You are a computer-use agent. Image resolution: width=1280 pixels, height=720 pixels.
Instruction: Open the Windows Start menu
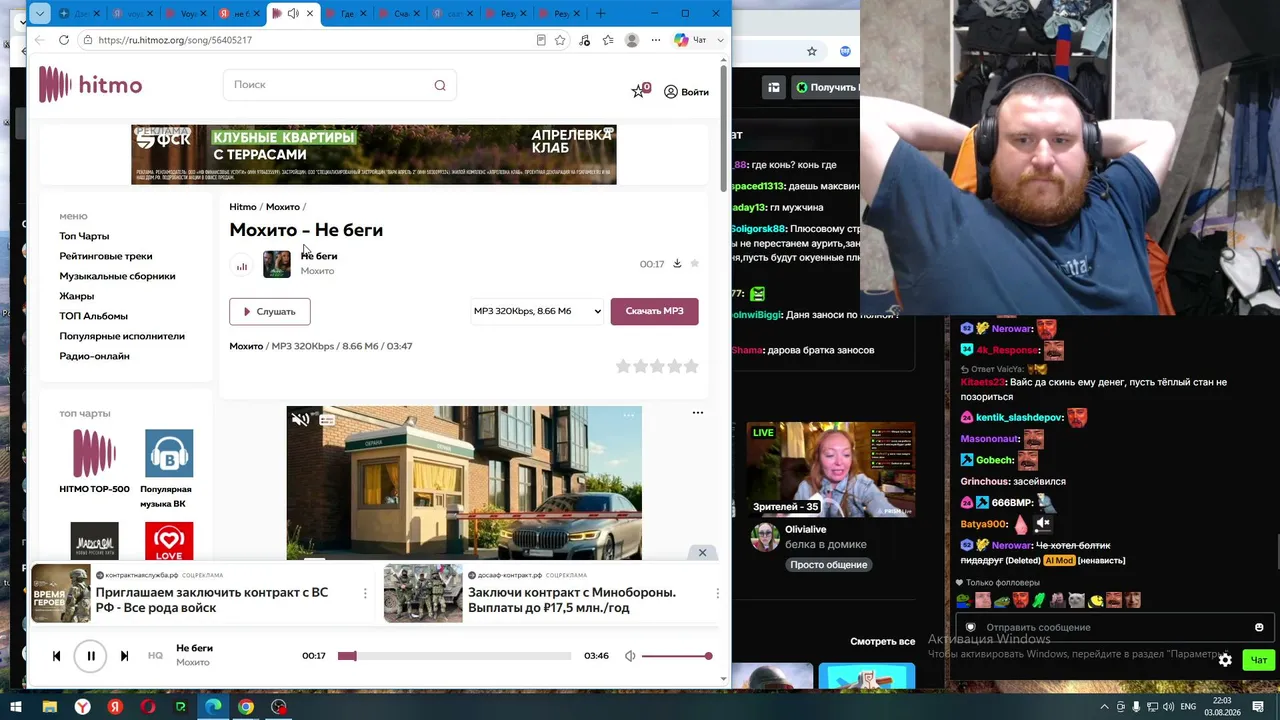(16, 707)
